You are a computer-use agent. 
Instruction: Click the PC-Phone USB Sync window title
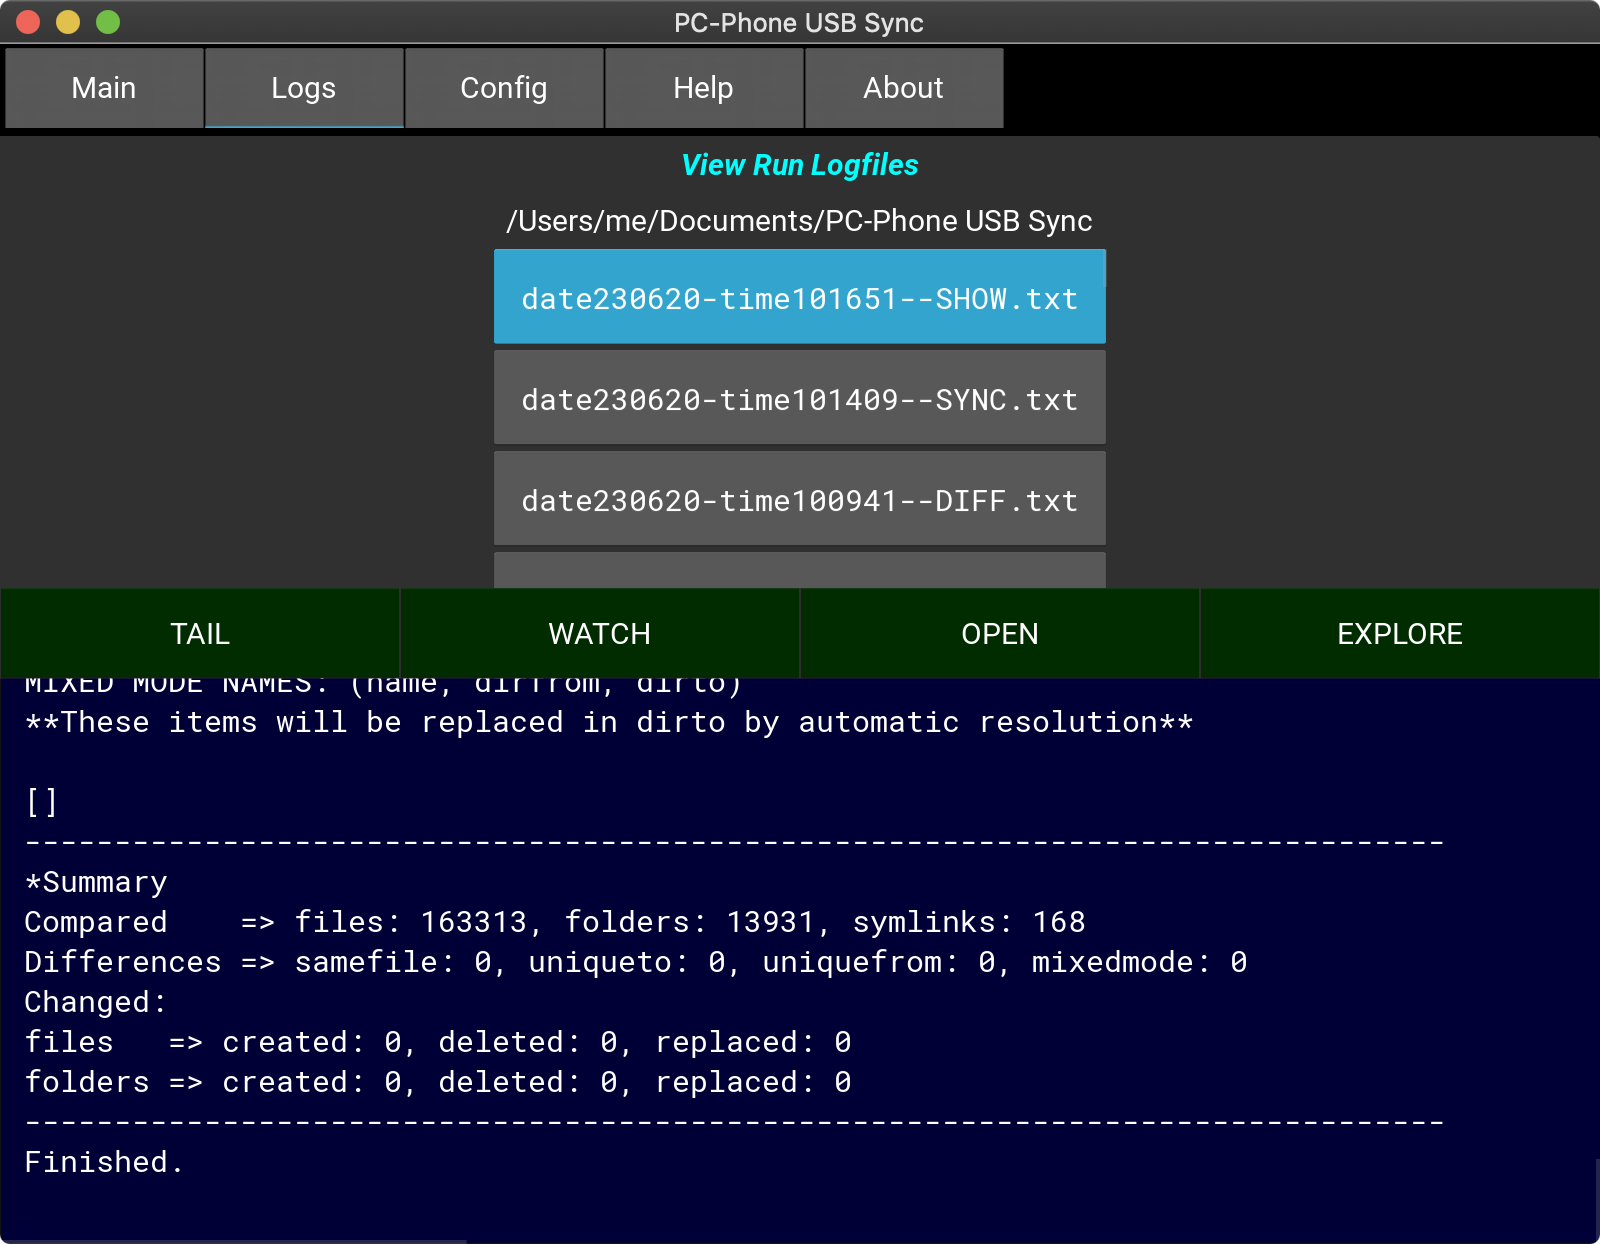tap(799, 22)
